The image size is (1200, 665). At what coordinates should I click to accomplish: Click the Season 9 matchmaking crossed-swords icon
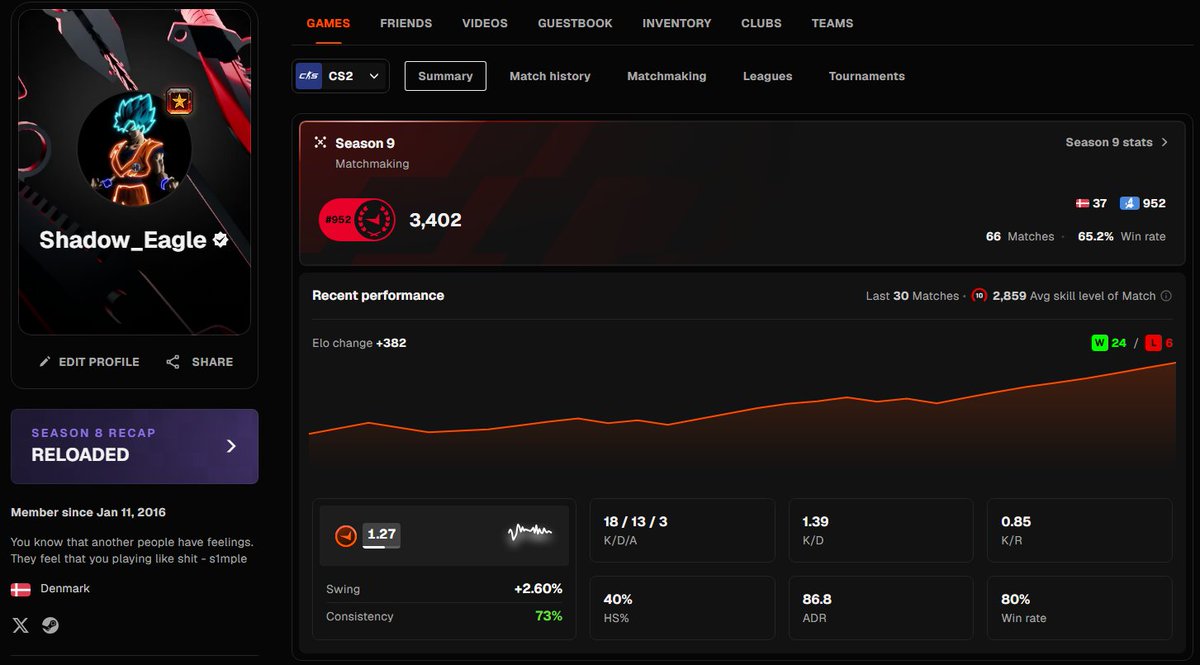[x=320, y=143]
